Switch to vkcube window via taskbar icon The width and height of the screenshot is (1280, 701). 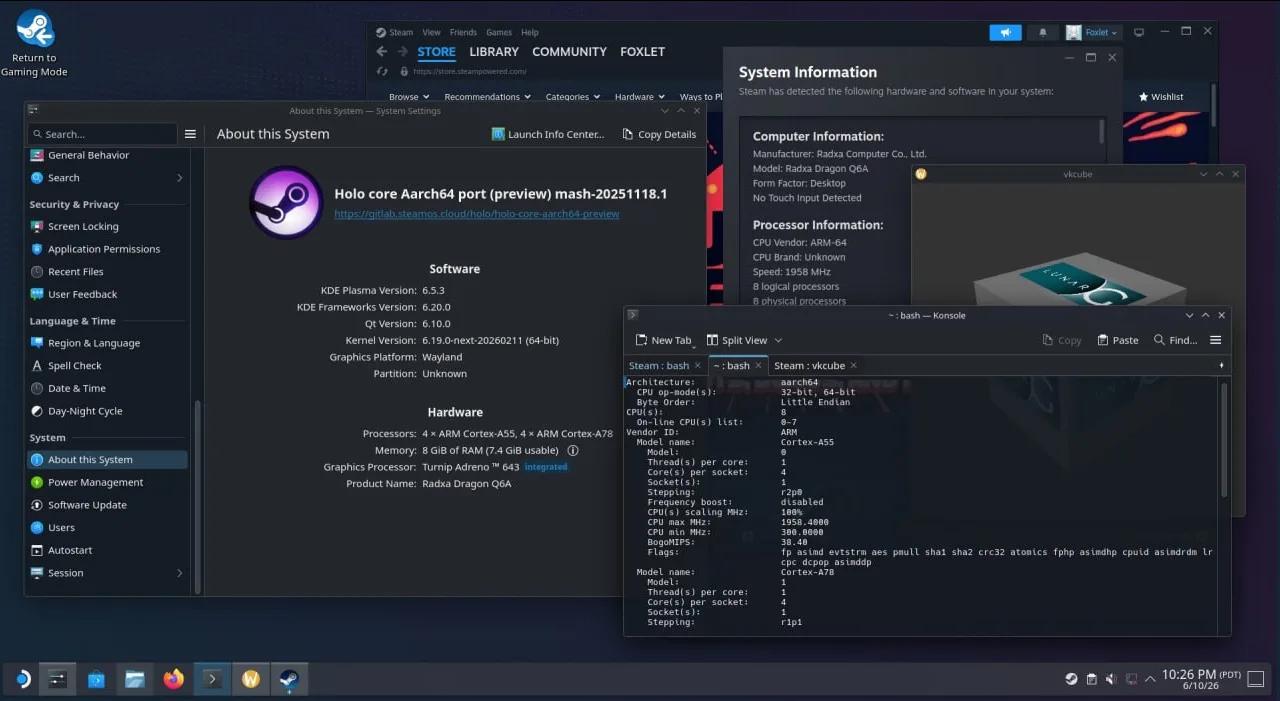(252, 680)
